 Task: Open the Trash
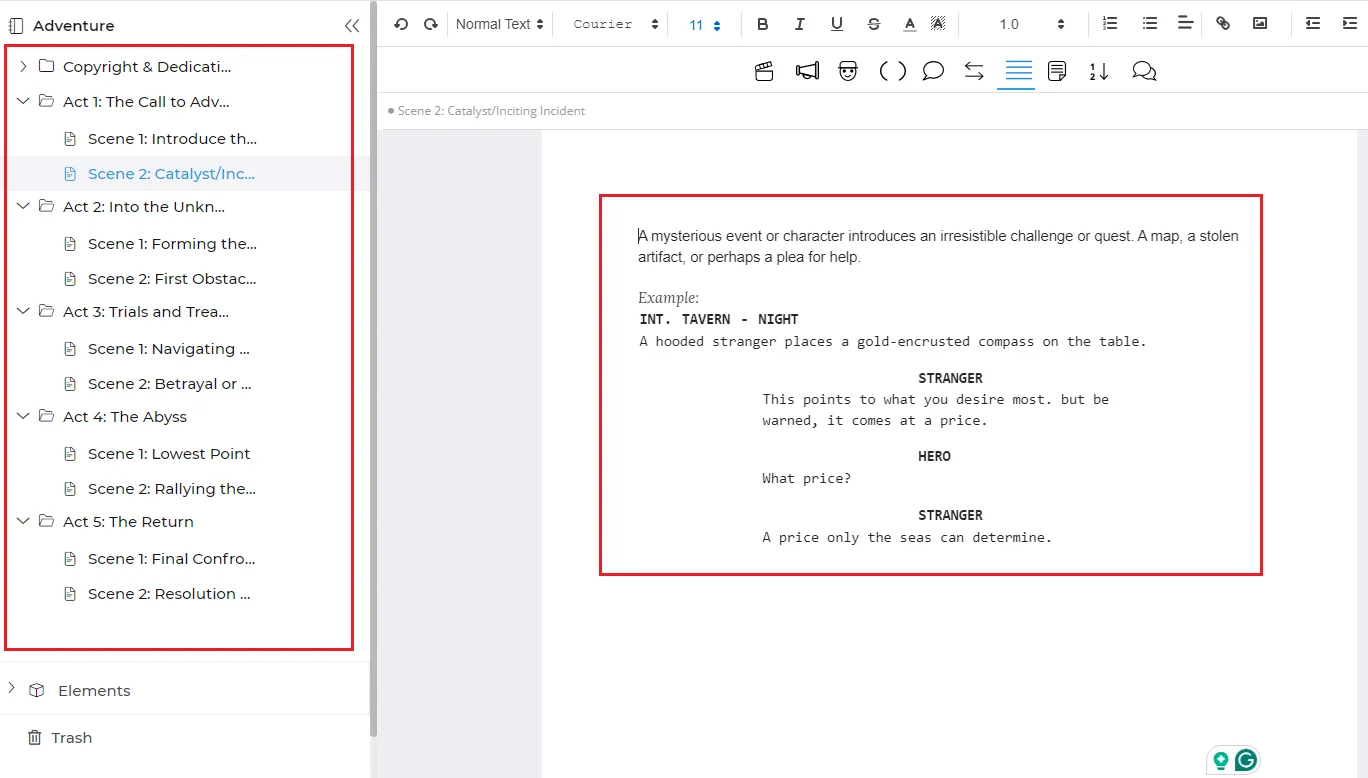coord(71,738)
